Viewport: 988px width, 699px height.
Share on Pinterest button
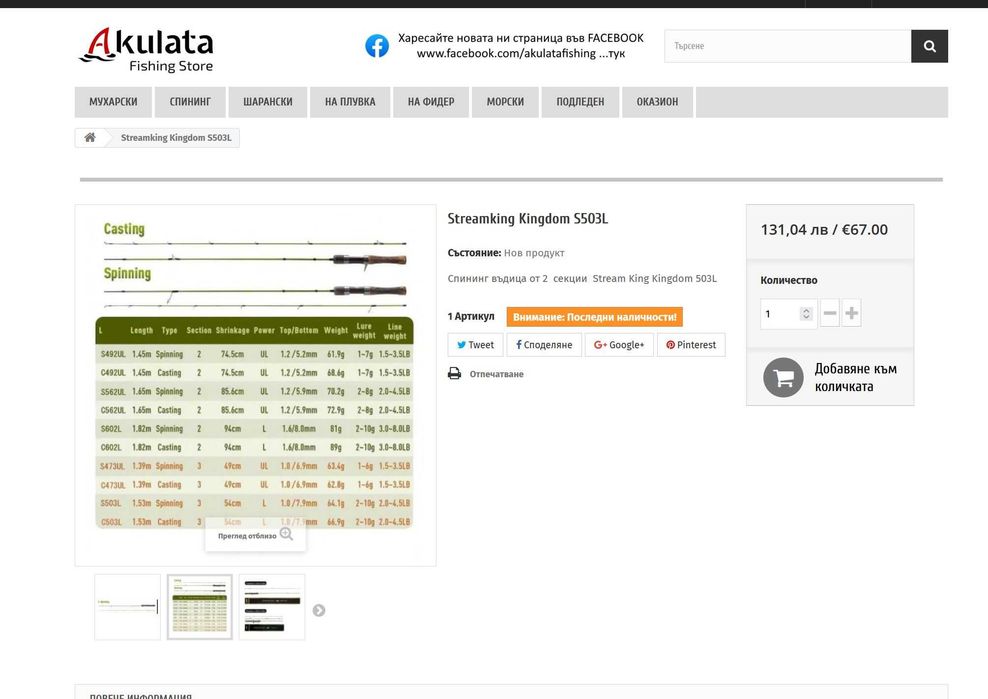pos(691,345)
